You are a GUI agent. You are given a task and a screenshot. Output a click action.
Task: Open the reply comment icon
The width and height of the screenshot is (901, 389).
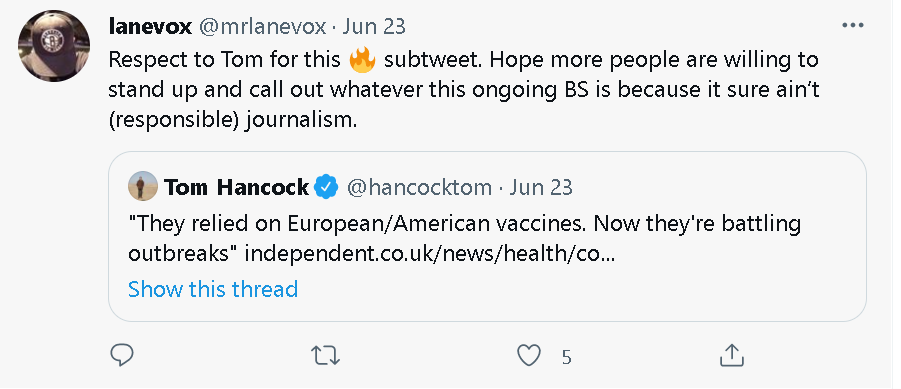(x=122, y=356)
